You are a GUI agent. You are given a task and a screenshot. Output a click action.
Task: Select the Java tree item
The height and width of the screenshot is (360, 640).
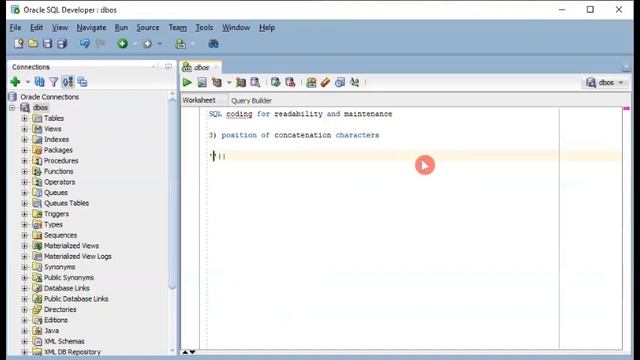[x=51, y=331]
